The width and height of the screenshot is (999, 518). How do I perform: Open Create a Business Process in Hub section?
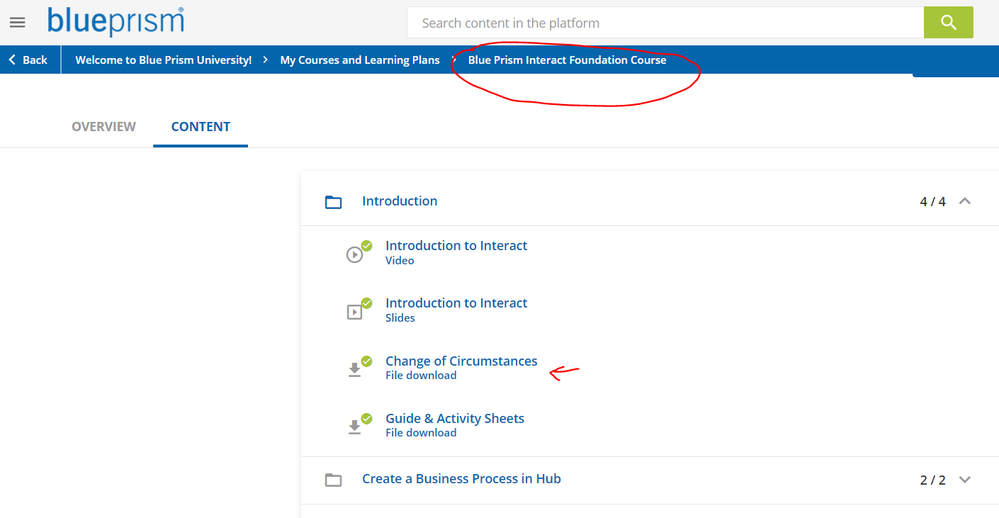pyautogui.click(x=461, y=478)
